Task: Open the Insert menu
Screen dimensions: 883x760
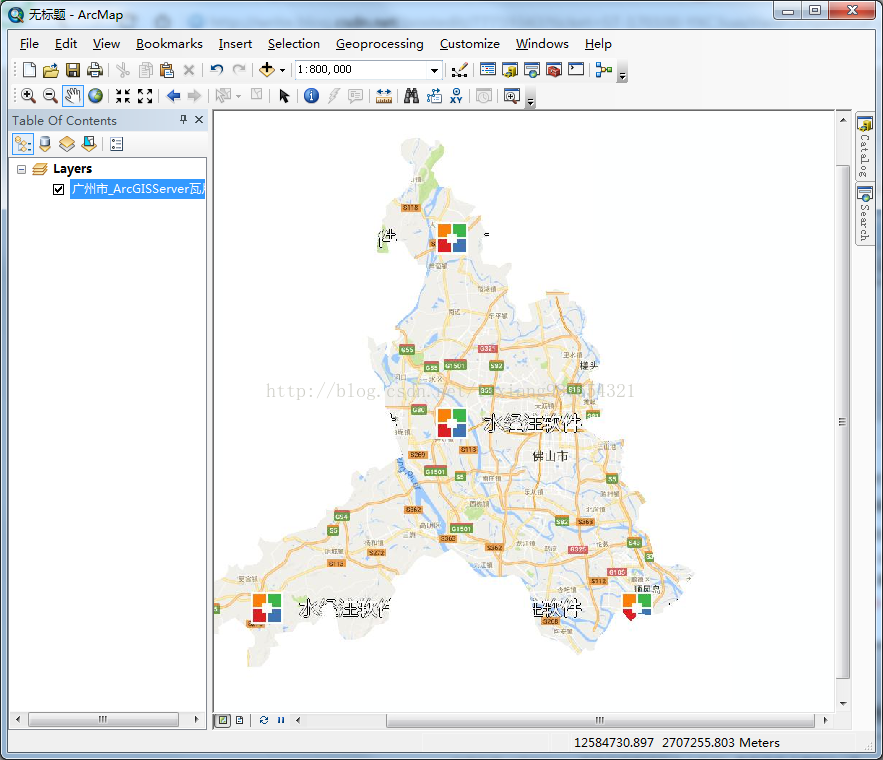Action: click(x=235, y=44)
